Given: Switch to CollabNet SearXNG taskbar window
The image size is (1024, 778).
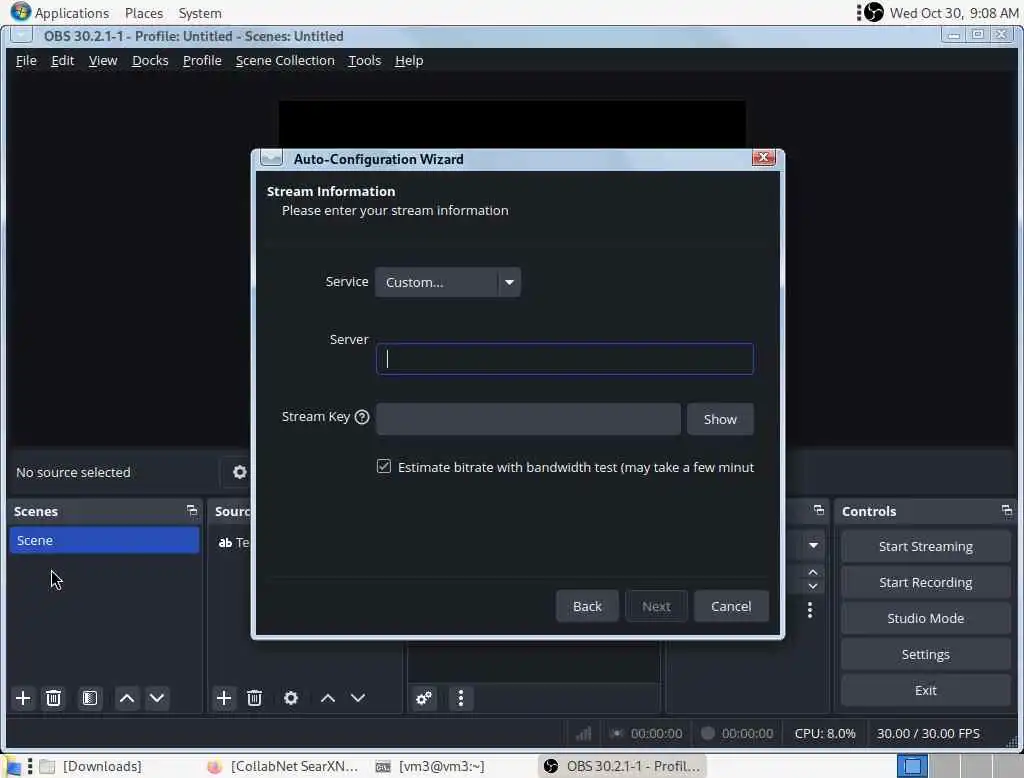Looking at the screenshot, I should pyautogui.click(x=283, y=766).
